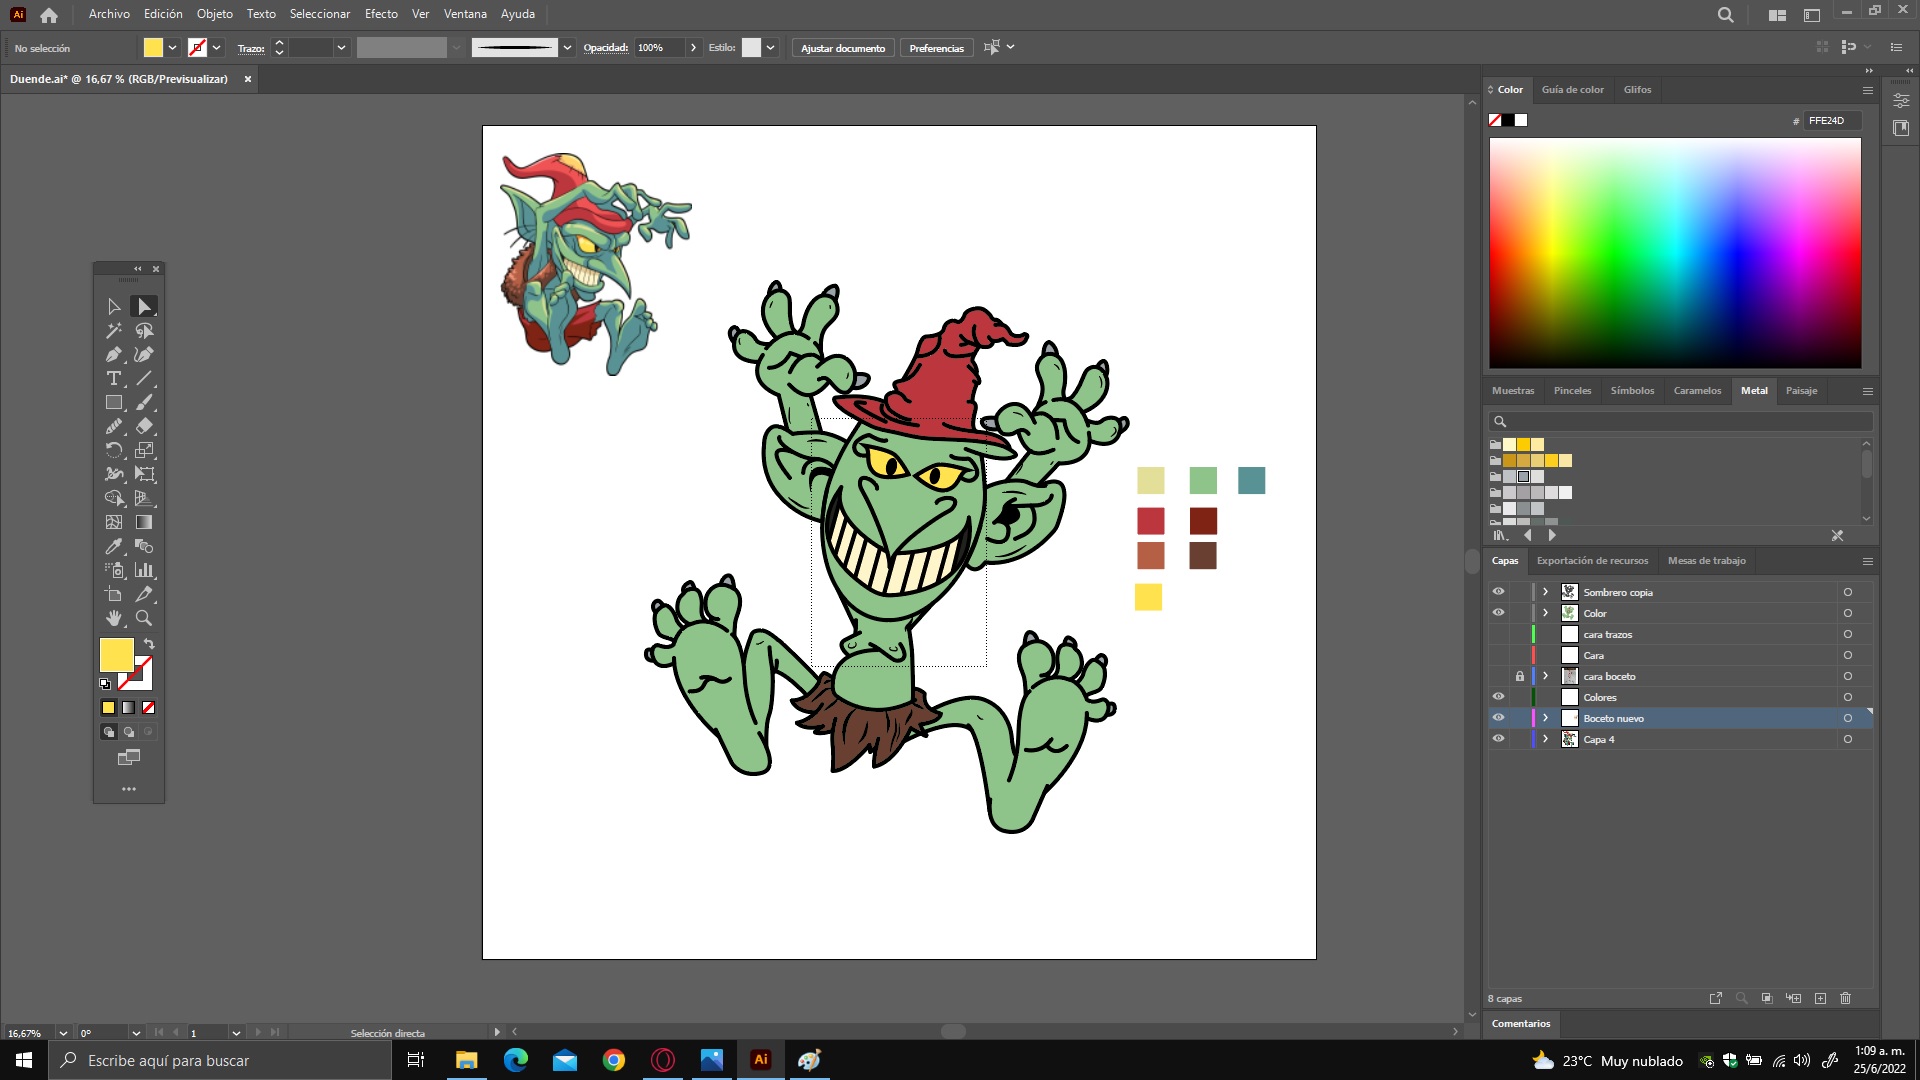Open the stroke weight Trazo dropdown
The image size is (1920, 1080).
341,47
